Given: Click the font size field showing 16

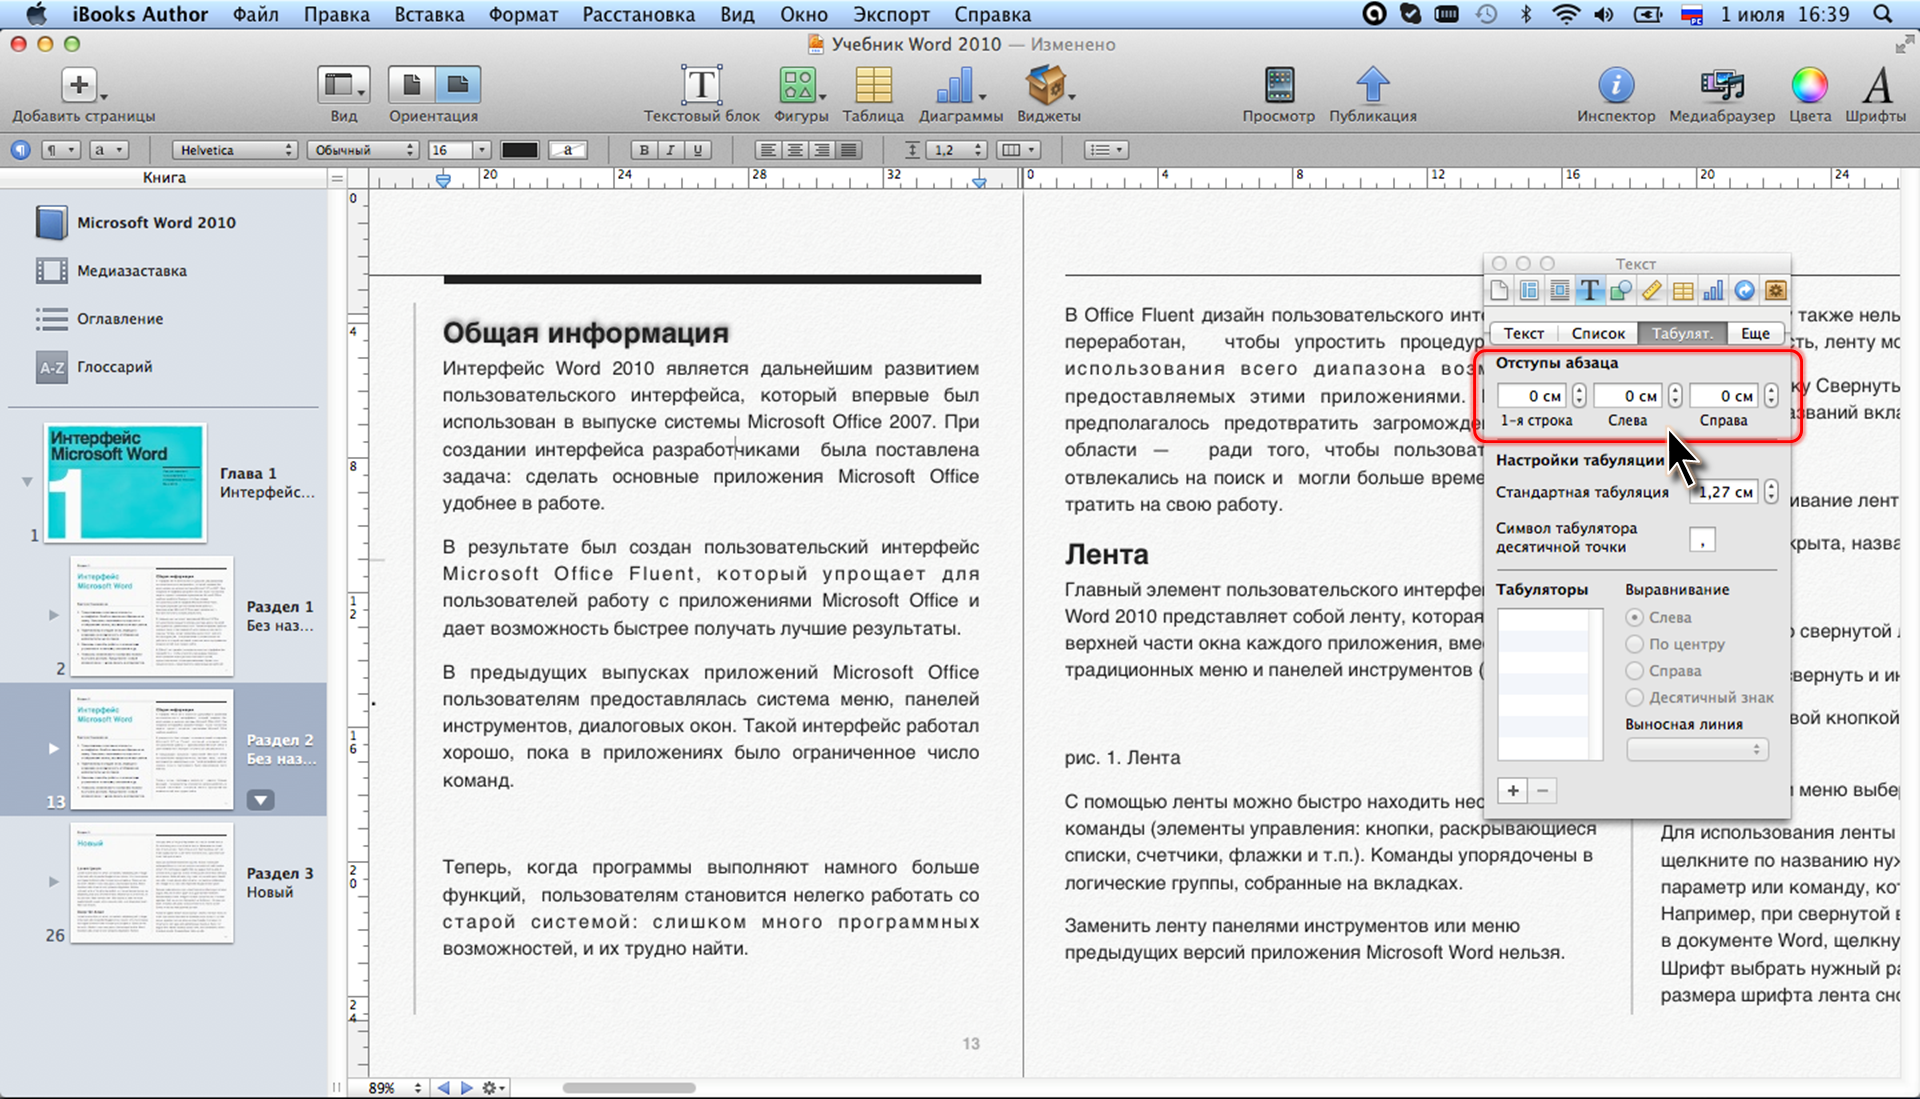Looking at the screenshot, I should pyautogui.click(x=450, y=150).
